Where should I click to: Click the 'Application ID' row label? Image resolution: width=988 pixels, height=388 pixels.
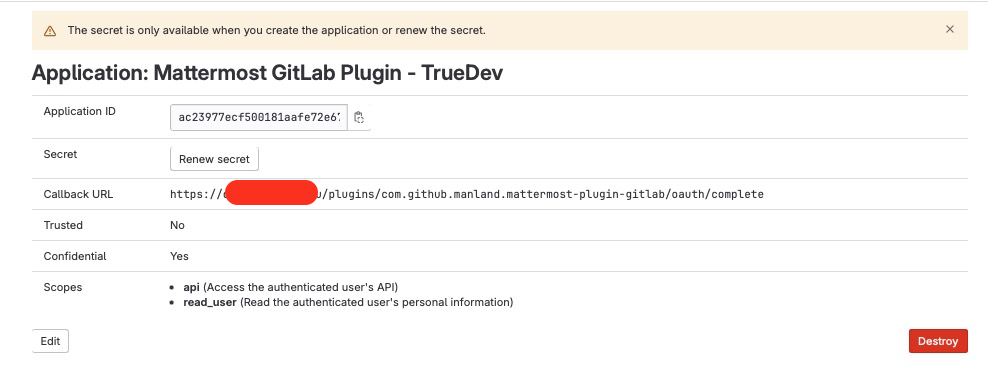click(x=79, y=111)
